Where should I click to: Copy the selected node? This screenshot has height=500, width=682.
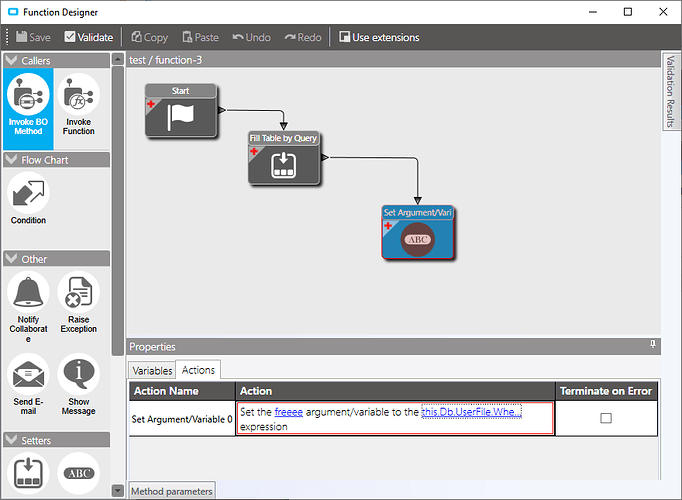pyautogui.click(x=150, y=37)
